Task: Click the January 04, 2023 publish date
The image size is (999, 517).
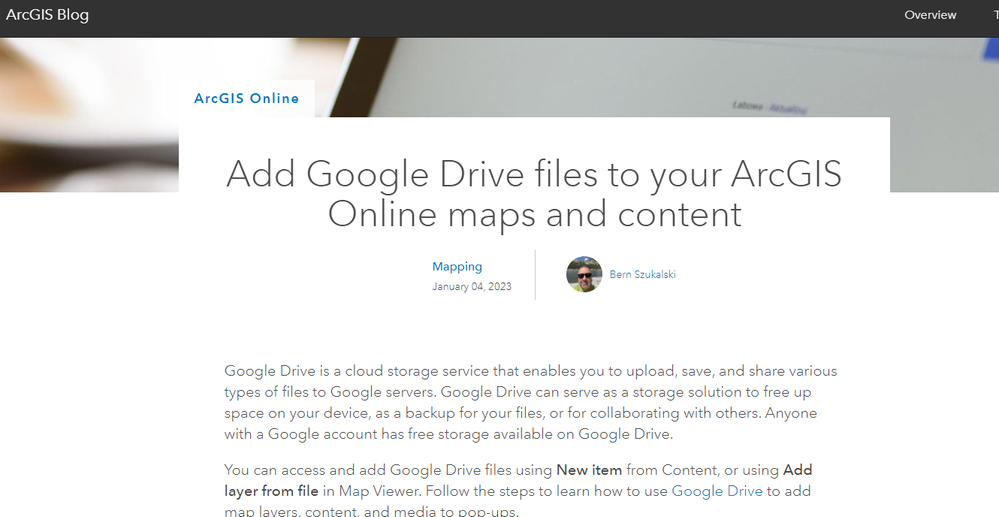Action: [x=472, y=287]
